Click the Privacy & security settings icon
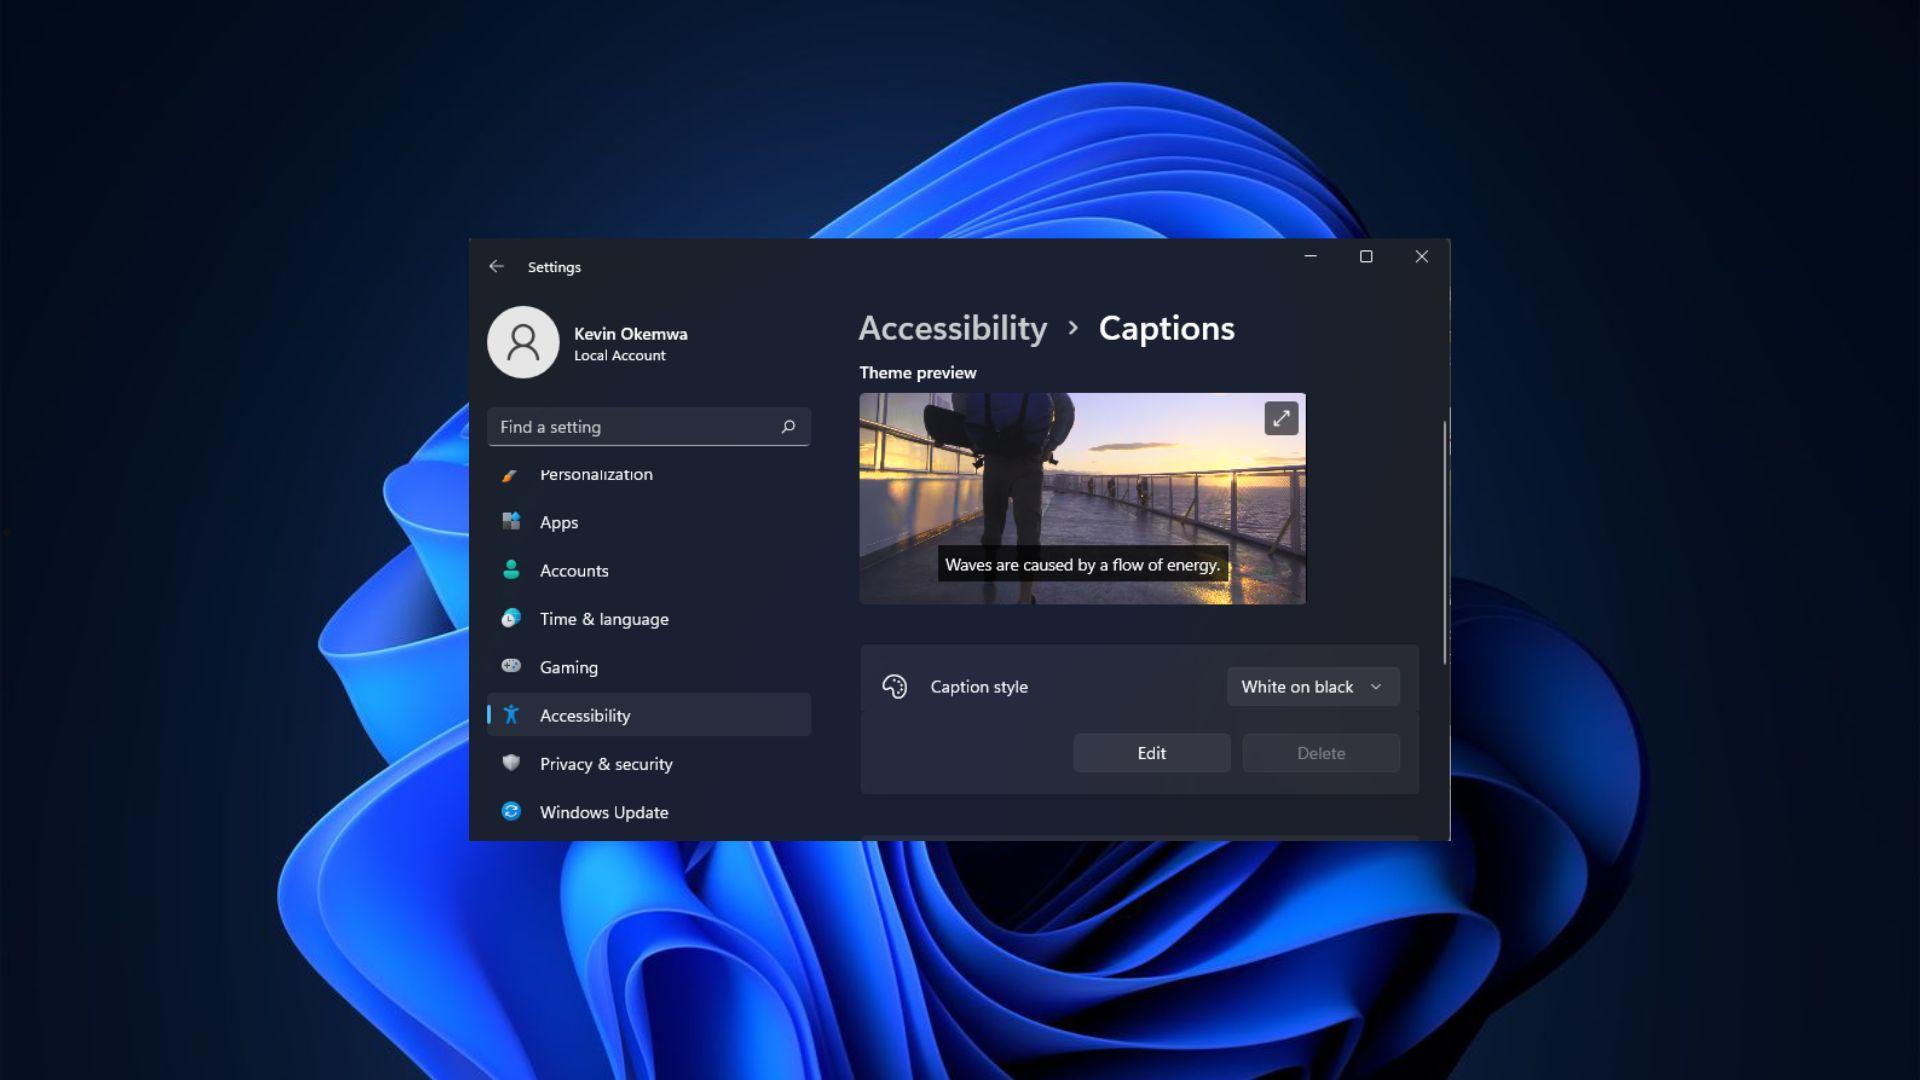This screenshot has width=1920, height=1080. pyautogui.click(x=512, y=762)
